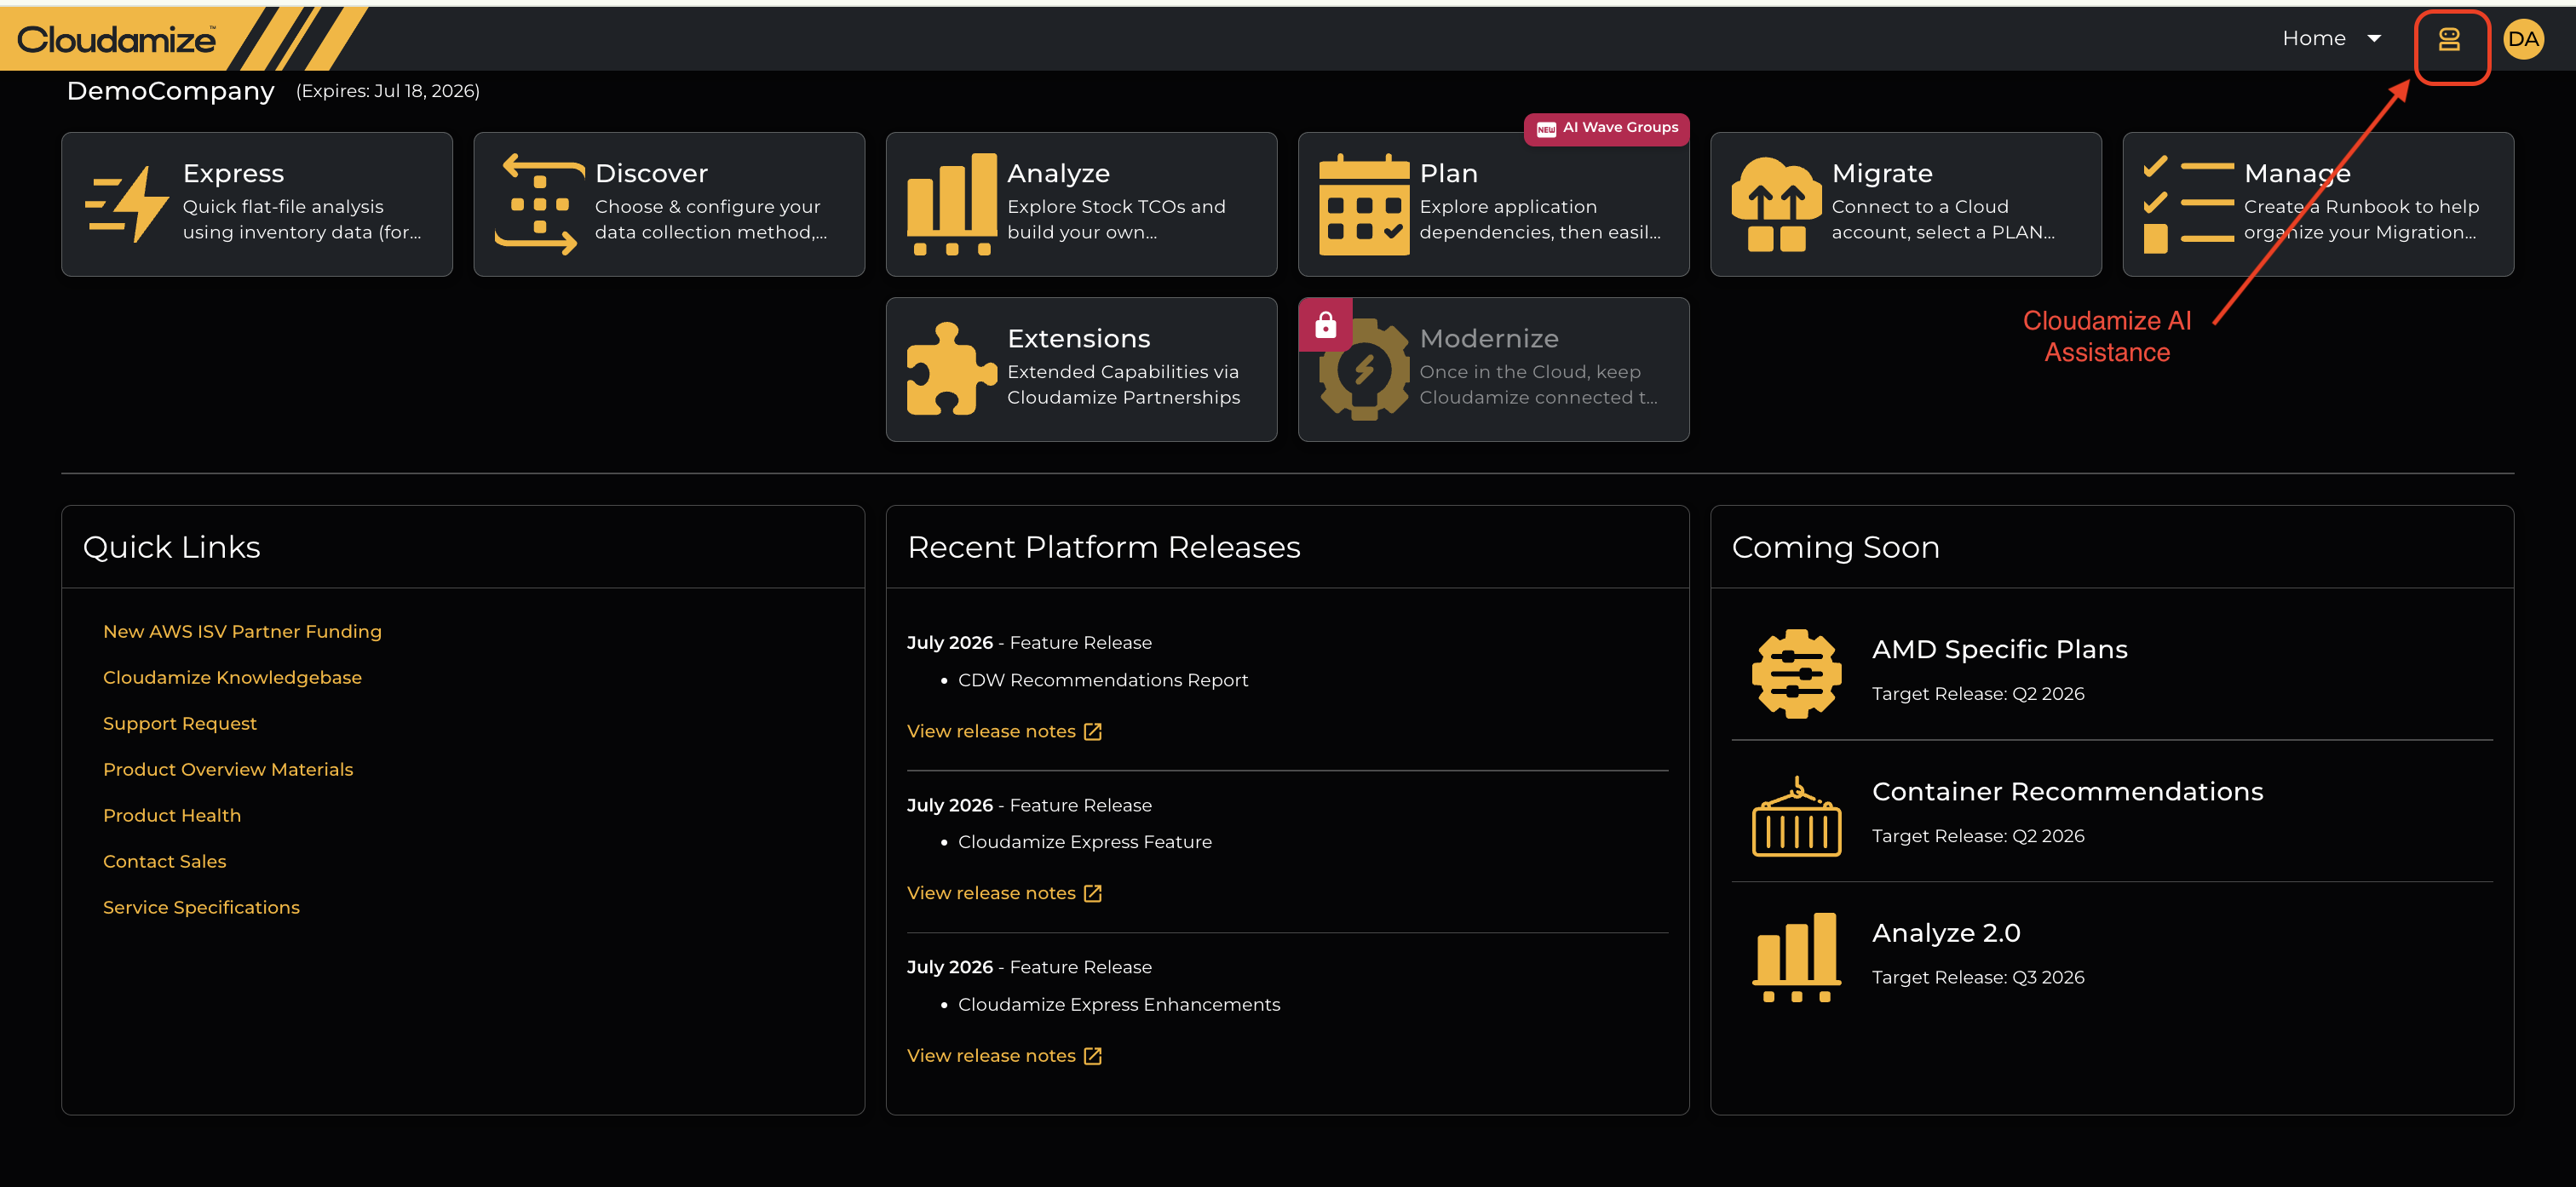Open Product Overview Materials link
Image resolution: width=2576 pixels, height=1187 pixels.
228,770
